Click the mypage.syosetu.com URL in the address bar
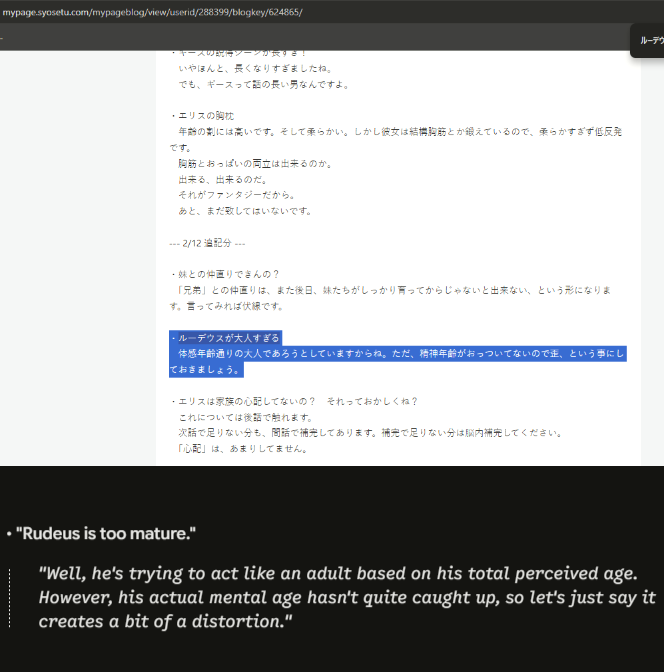The width and height of the screenshot is (664, 672). (x=152, y=12)
